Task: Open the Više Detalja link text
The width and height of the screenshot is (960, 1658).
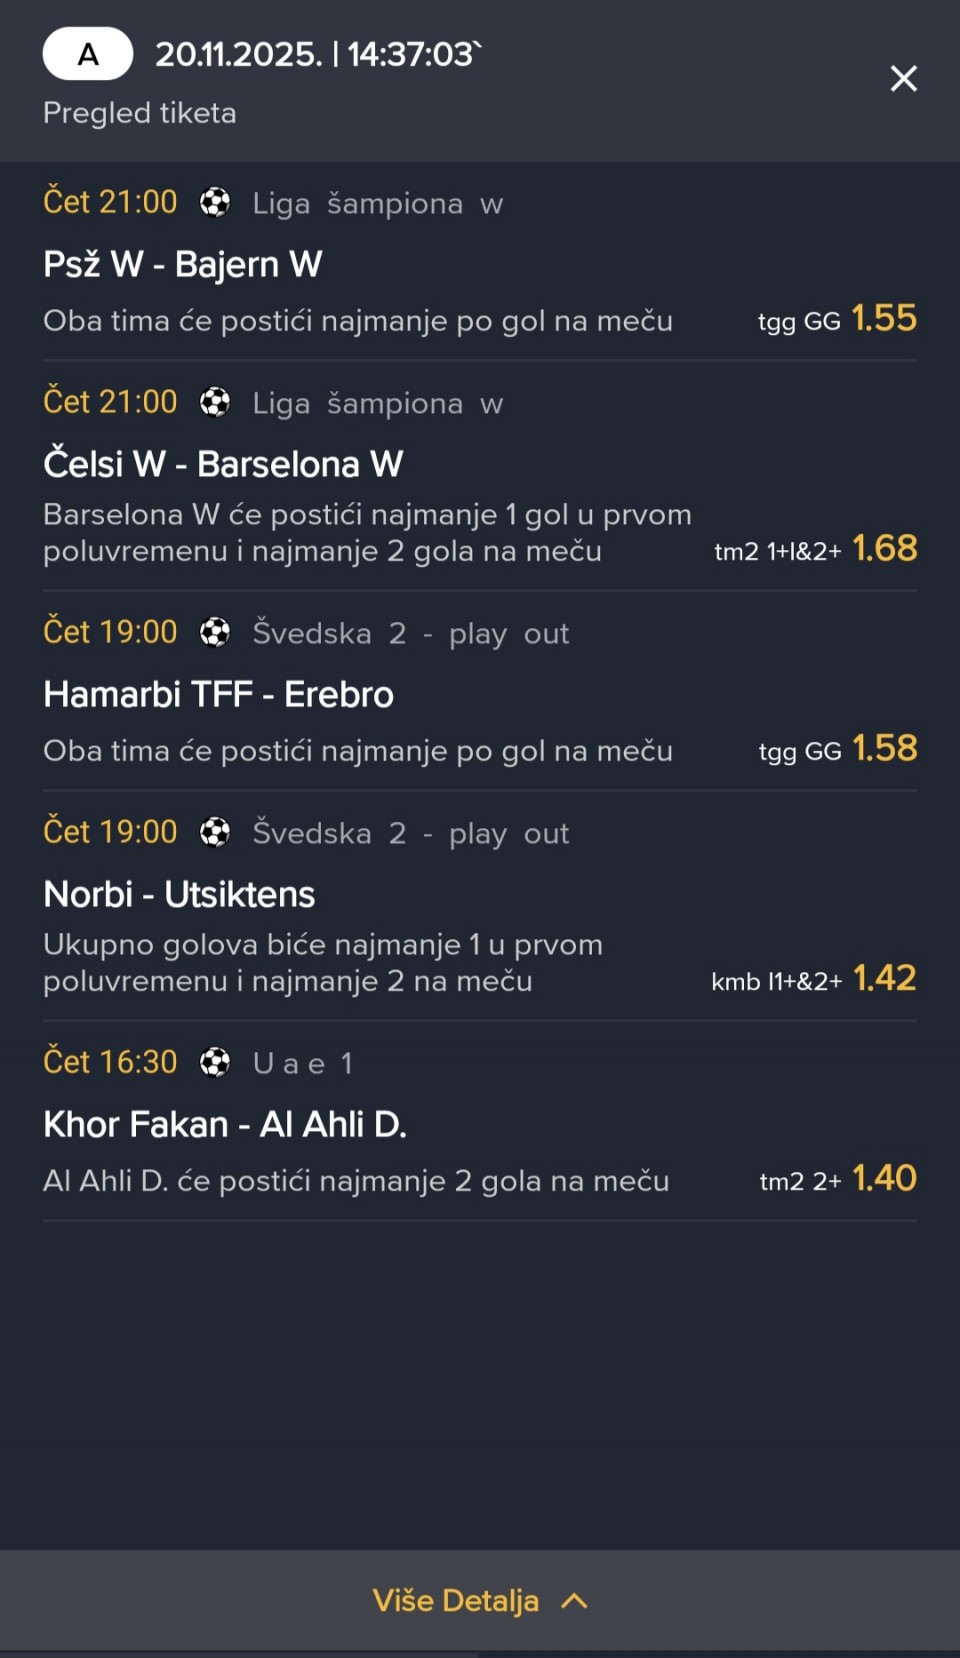Action: tap(455, 1601)
